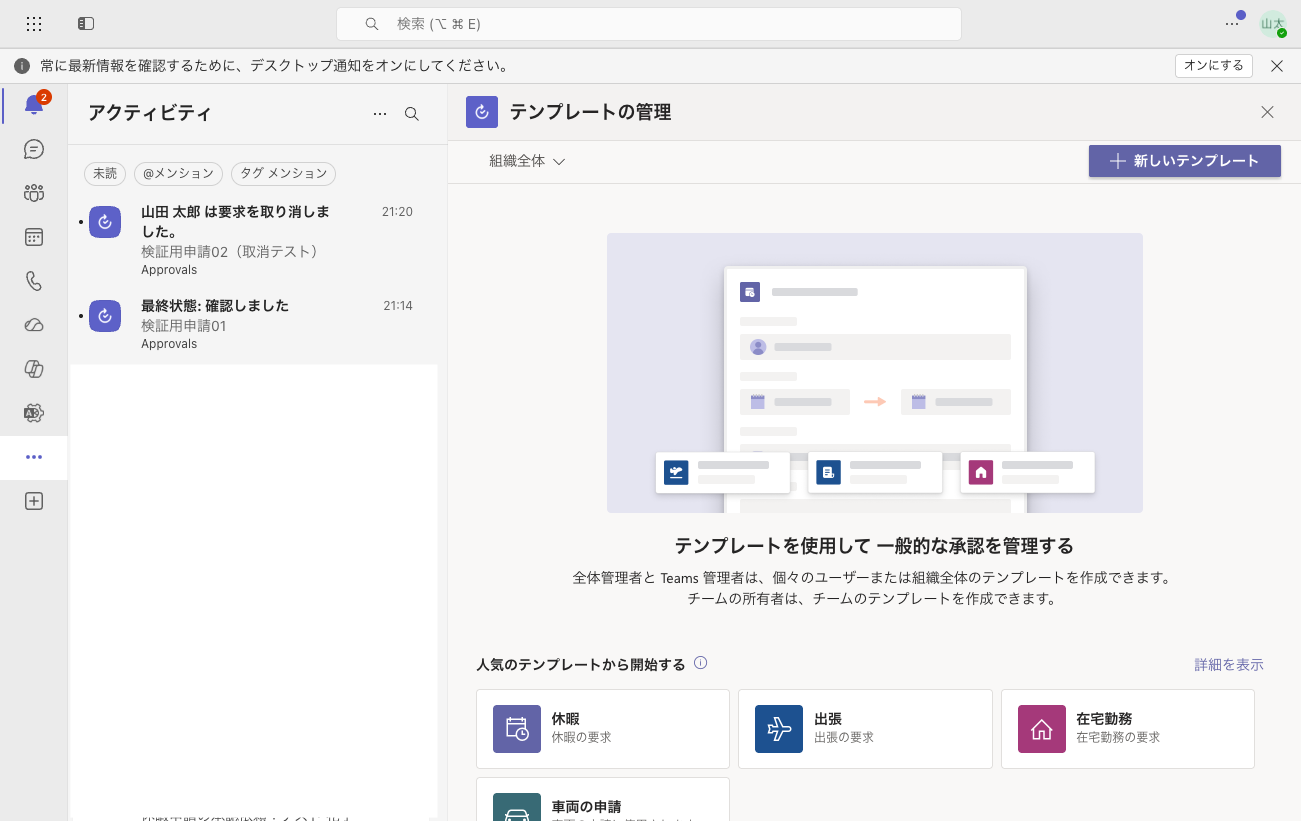Image resolution: width=1301 pixels, height=821 pixels.
Task: Open the Calendar icon in the sidebar
Action: point(34,237)
